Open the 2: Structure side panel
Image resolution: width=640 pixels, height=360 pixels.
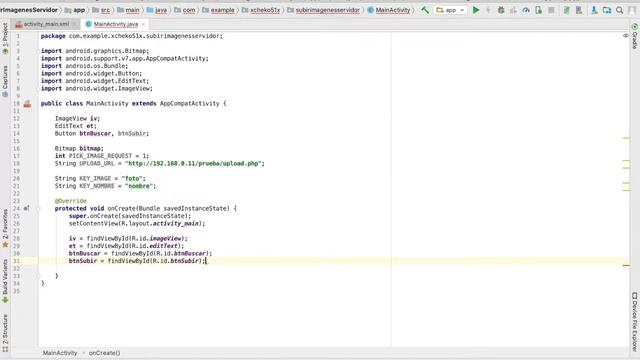pyautogui.click(x=5, y=333)
